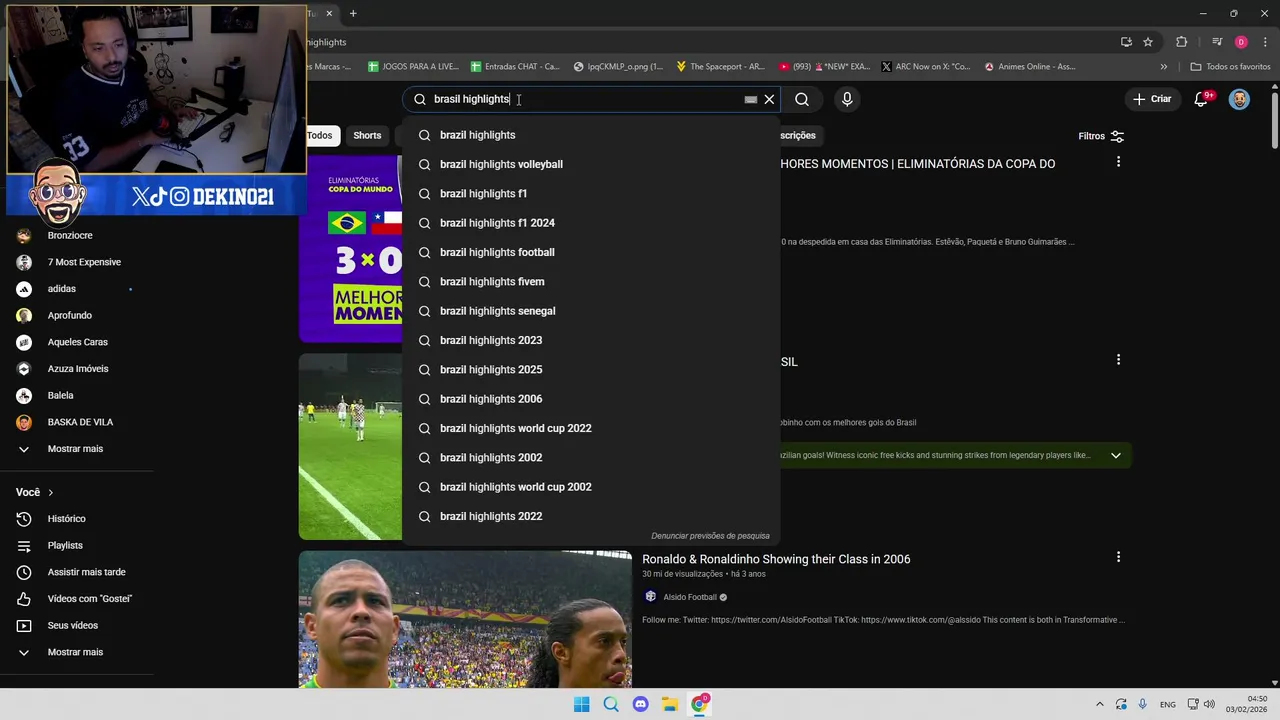Open Playlists in the sidebar

(65, 546)
